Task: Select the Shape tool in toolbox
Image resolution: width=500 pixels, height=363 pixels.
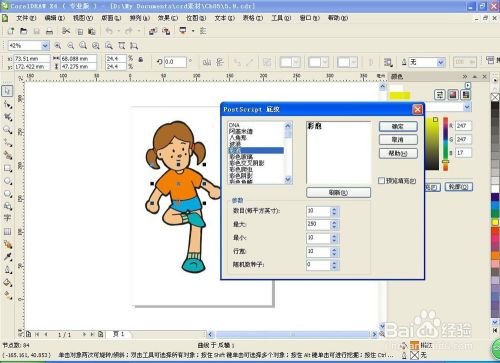Action: [7, 104]
